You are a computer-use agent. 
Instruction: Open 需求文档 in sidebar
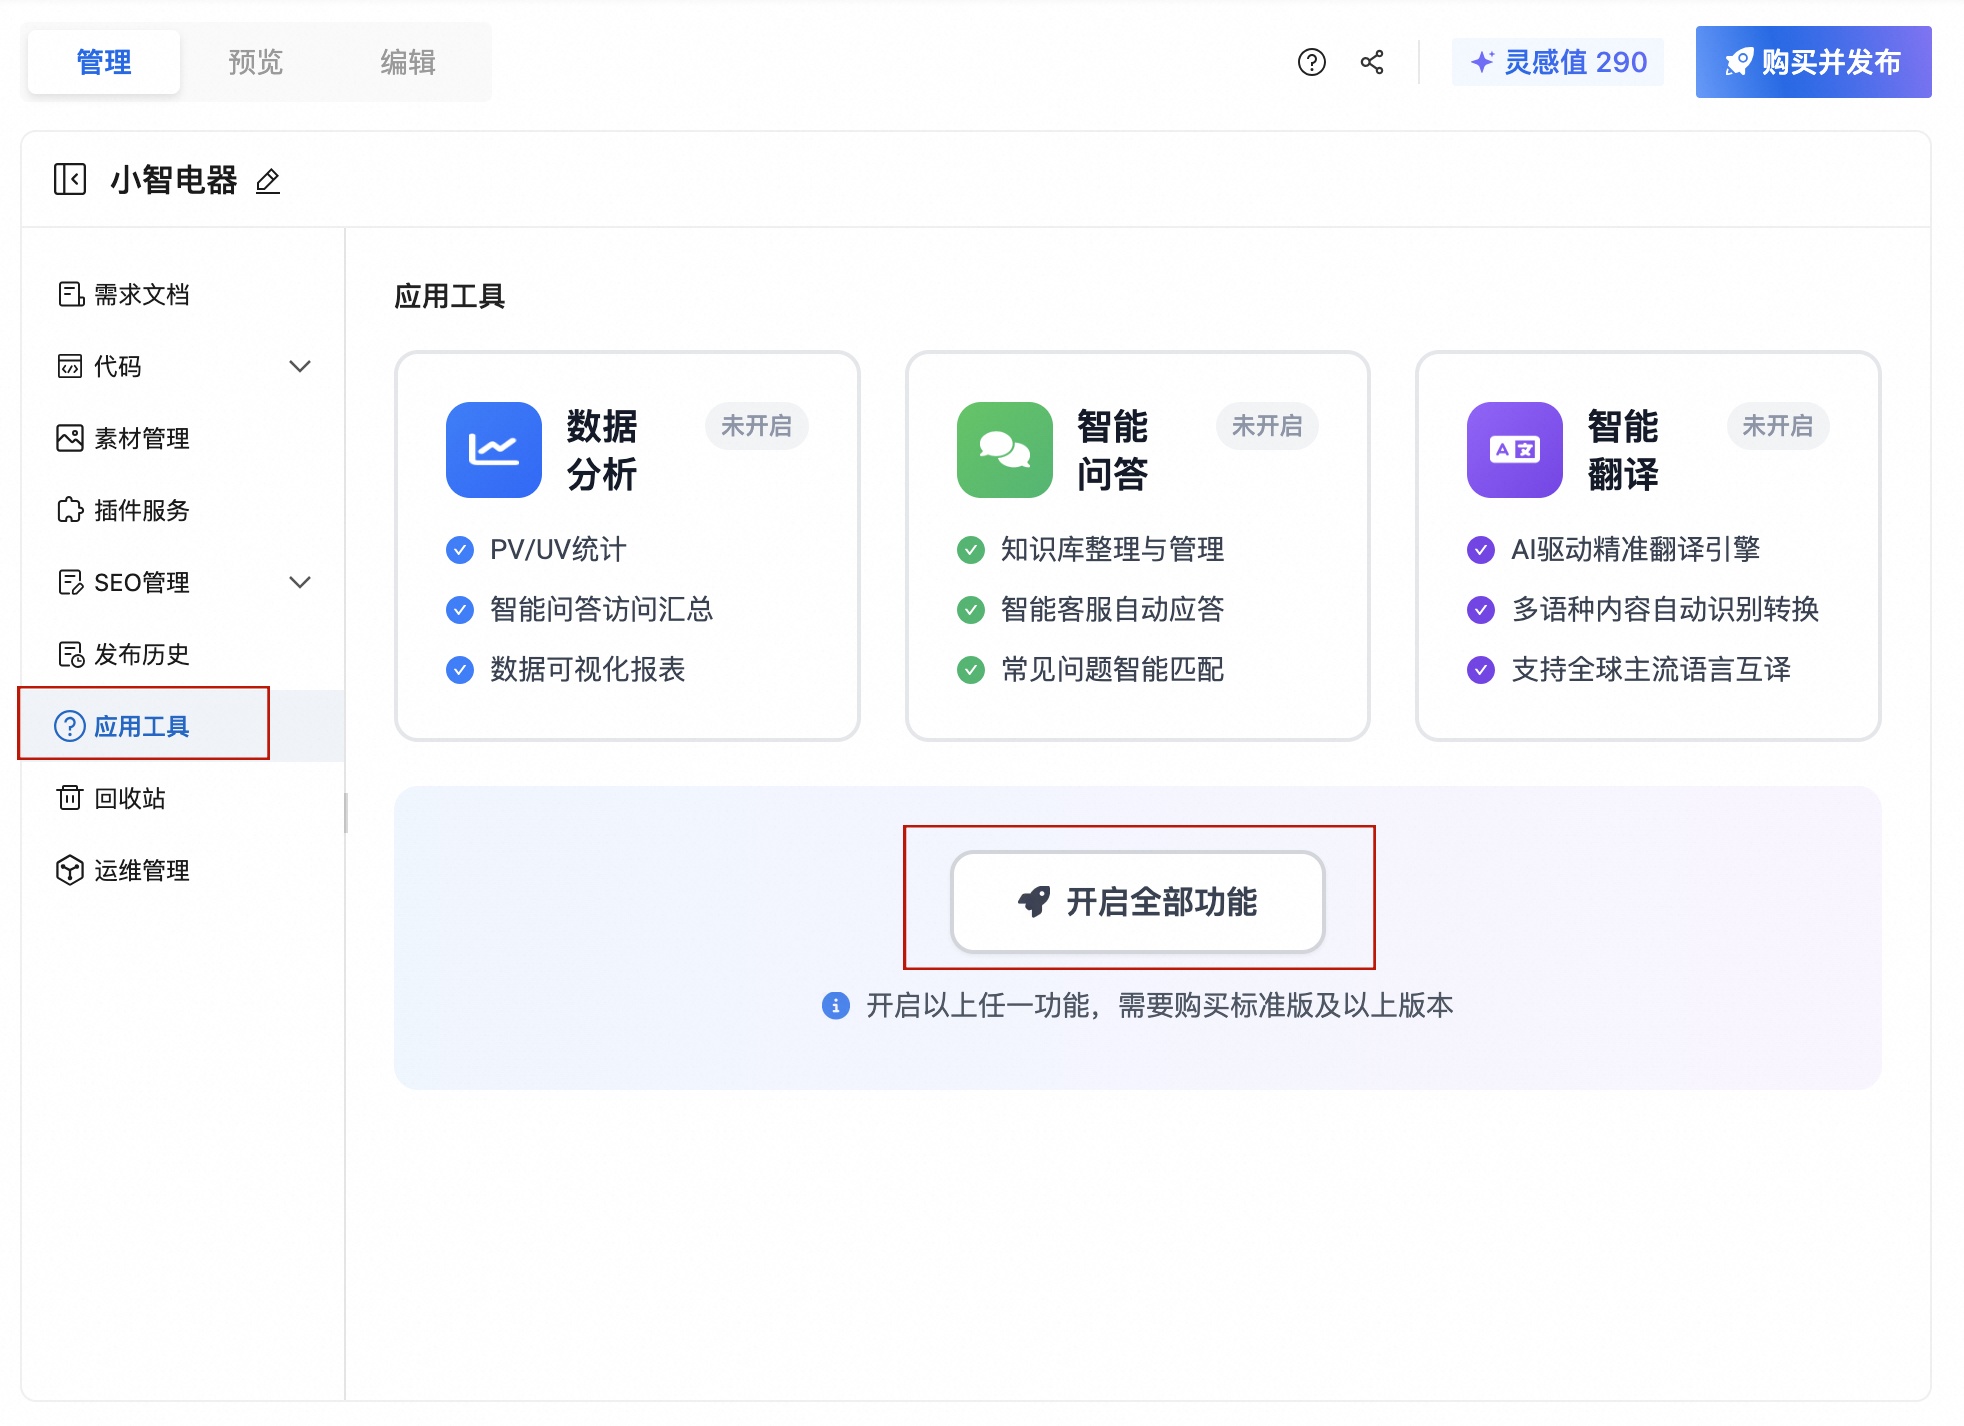pos(182,294)
